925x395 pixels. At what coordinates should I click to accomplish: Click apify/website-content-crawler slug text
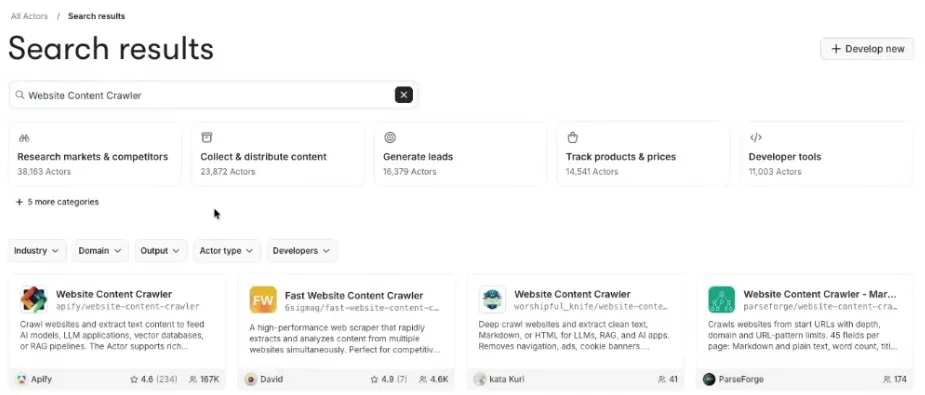(x=127, y=307)
